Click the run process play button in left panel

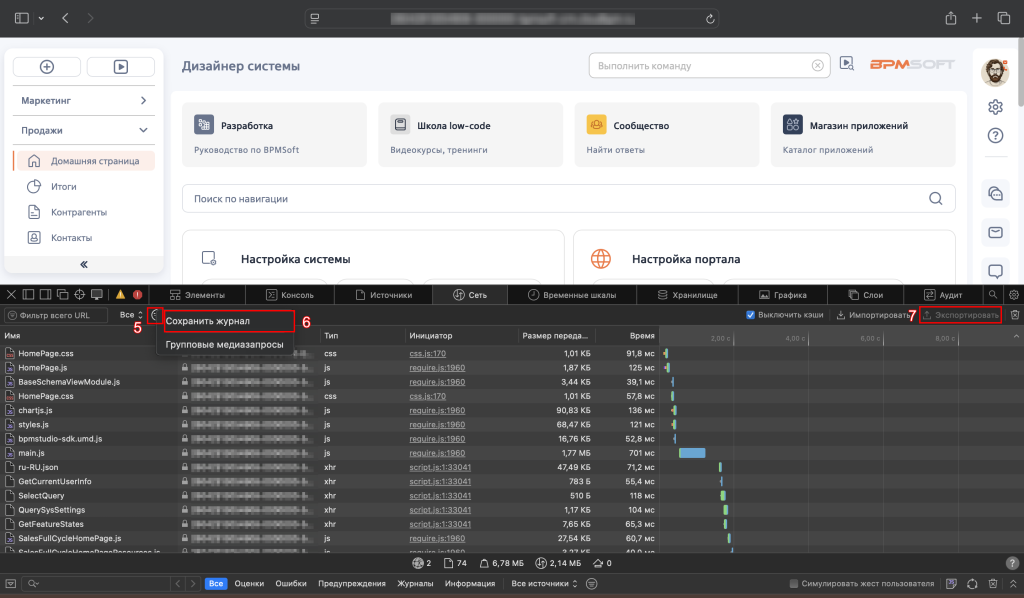point(121,67)
